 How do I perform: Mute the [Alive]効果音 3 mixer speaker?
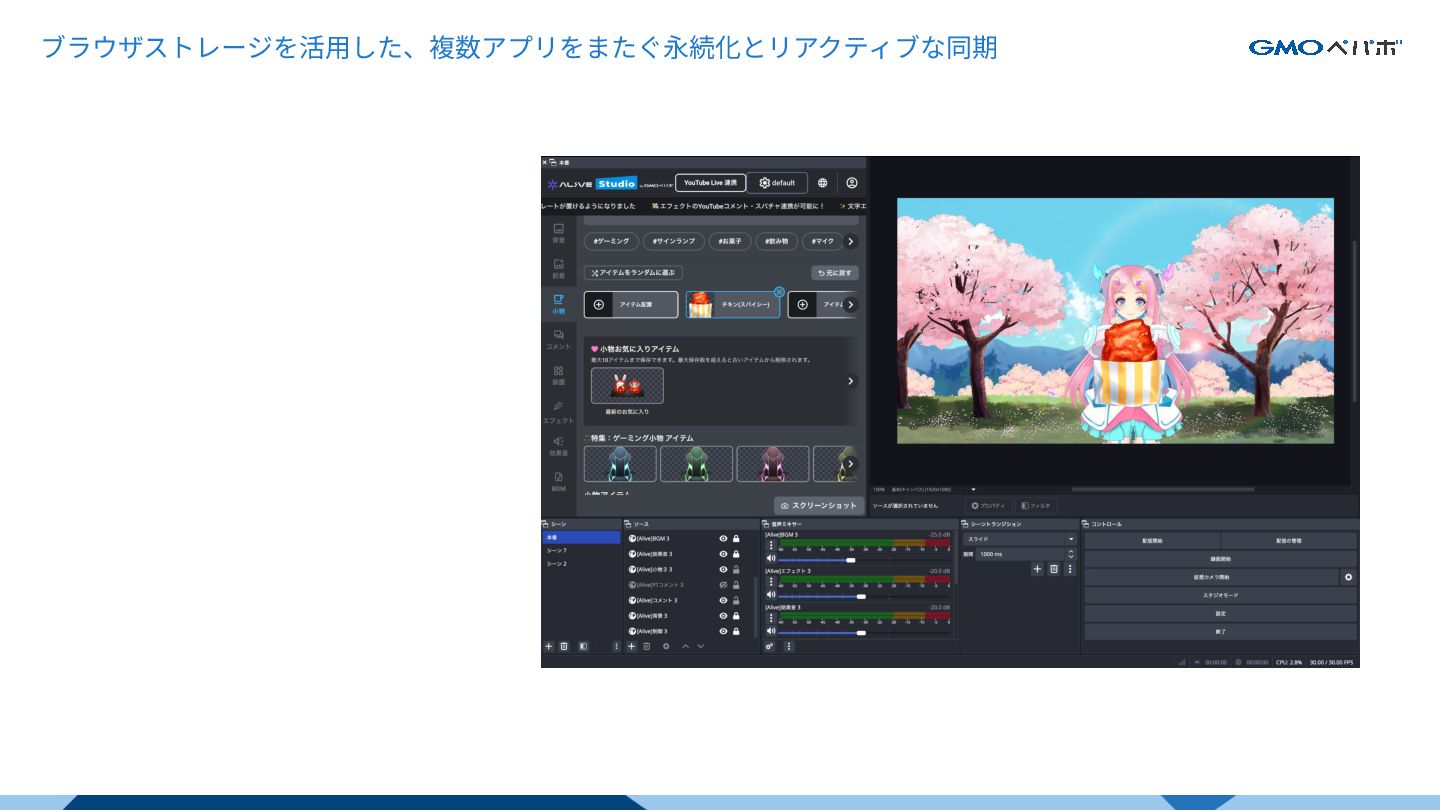pos(771,631)
